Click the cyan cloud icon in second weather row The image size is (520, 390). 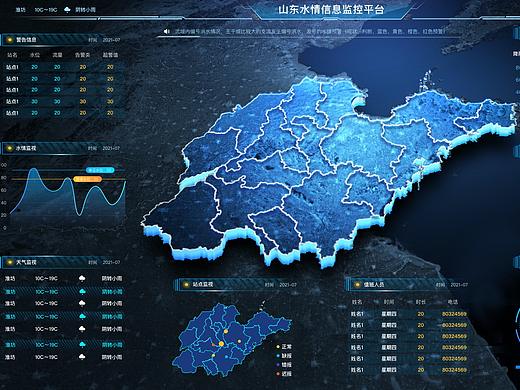point(82,291)
